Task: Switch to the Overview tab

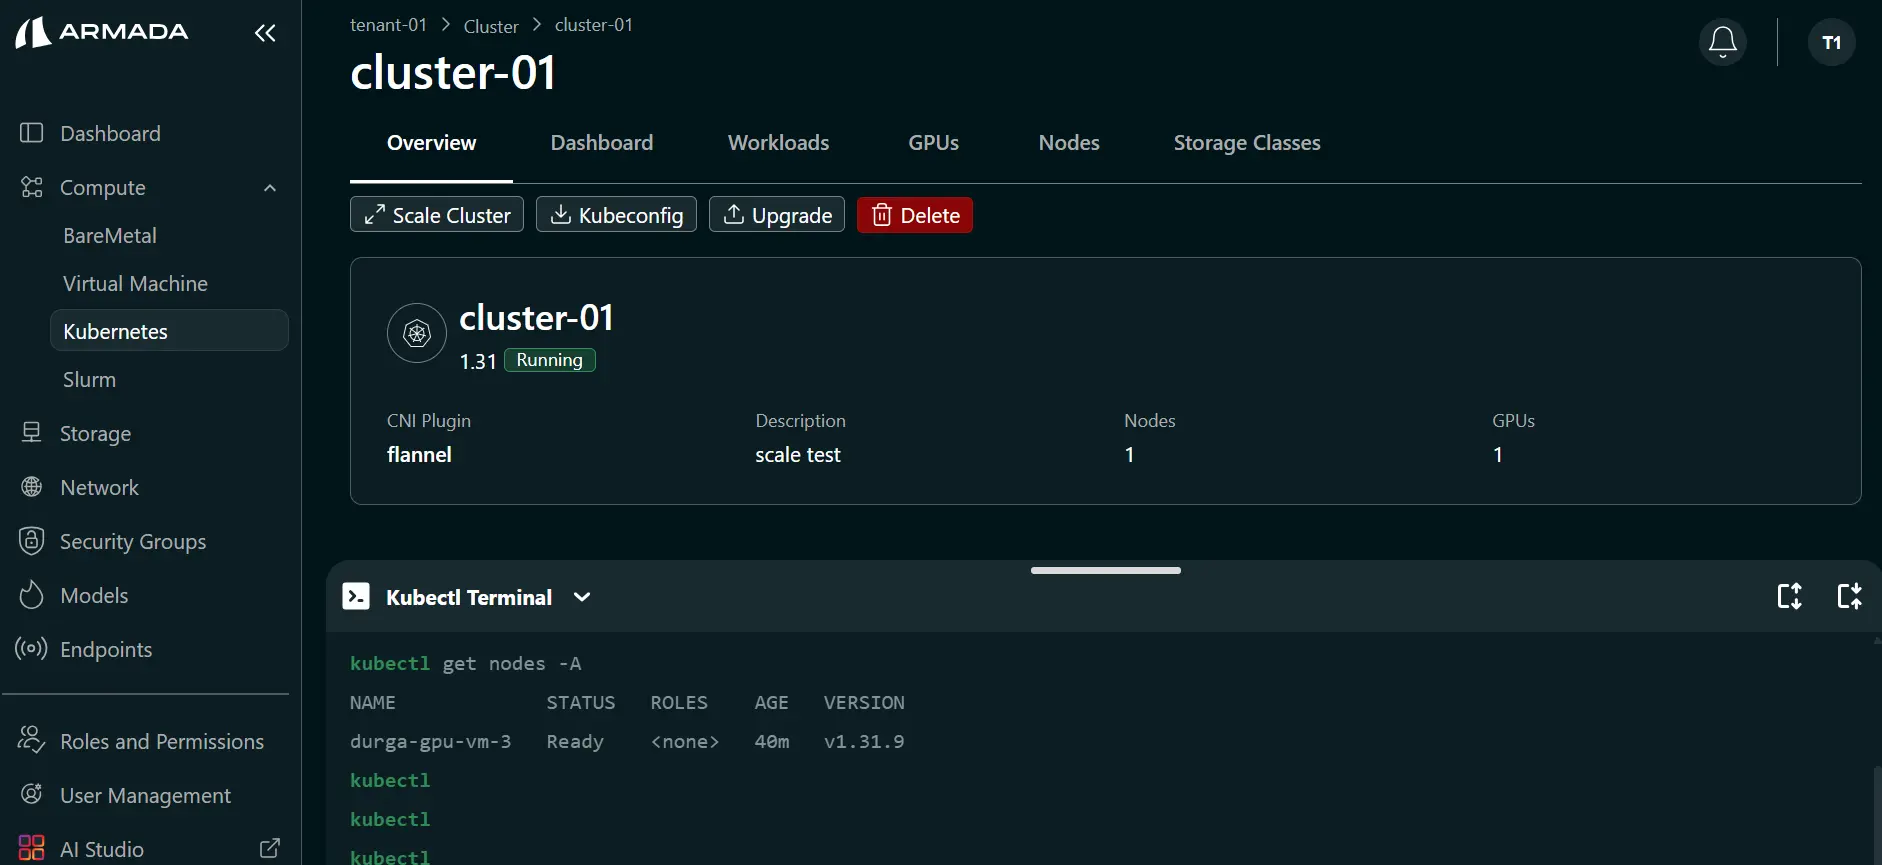Action: tap(431, 143)
